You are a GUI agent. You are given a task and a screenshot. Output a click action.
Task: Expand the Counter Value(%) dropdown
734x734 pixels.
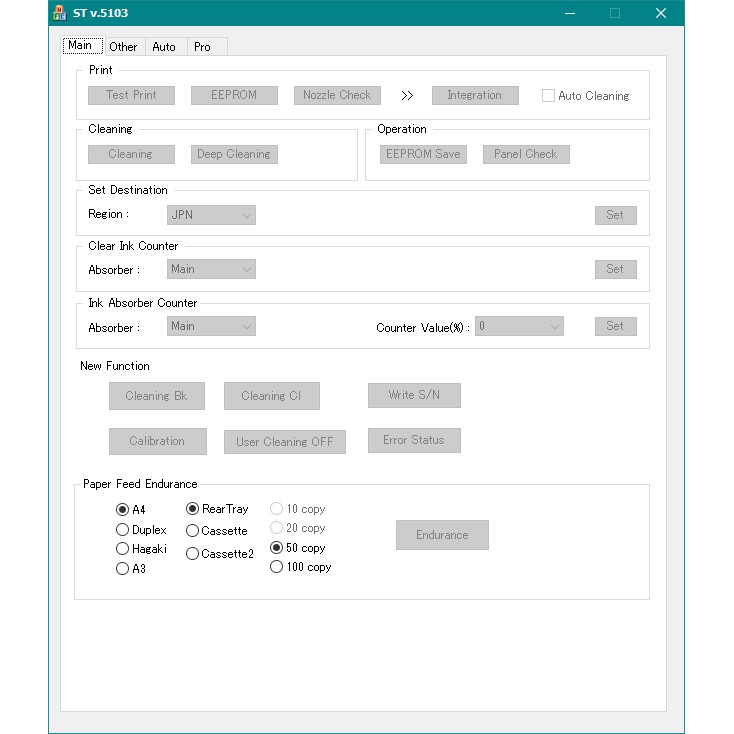pos(519,326)
